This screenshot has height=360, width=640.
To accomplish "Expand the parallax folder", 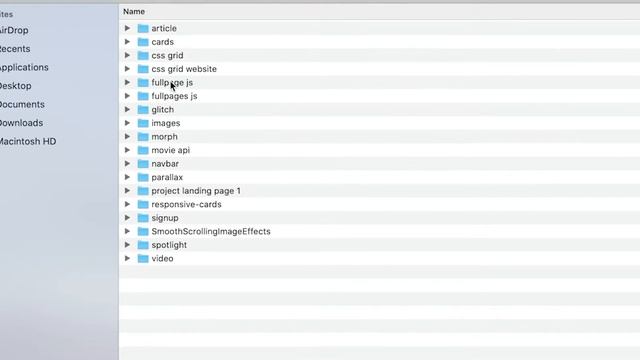I will [127, 177].
